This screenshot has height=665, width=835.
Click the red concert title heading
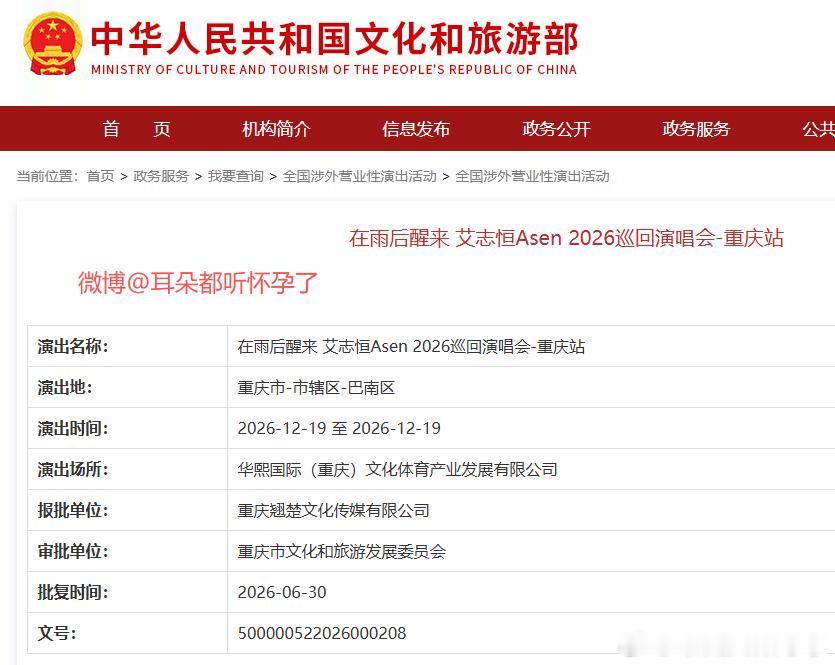[x=566, y=238]
